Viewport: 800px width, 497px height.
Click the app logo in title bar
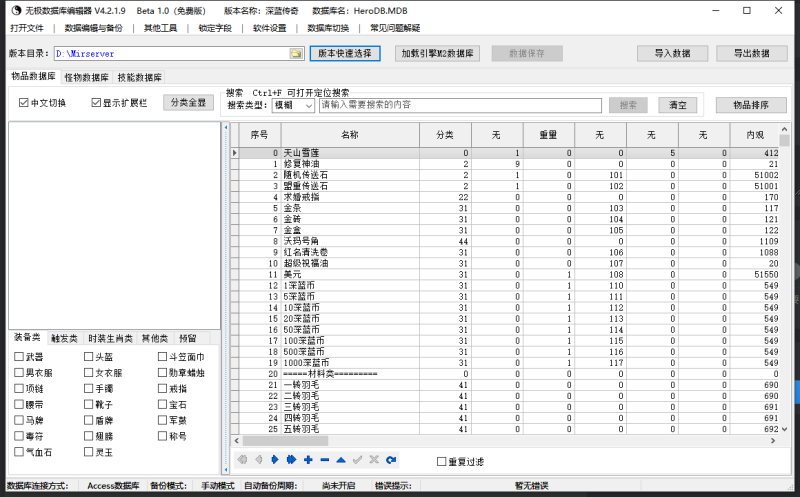[x=16, y=11]
